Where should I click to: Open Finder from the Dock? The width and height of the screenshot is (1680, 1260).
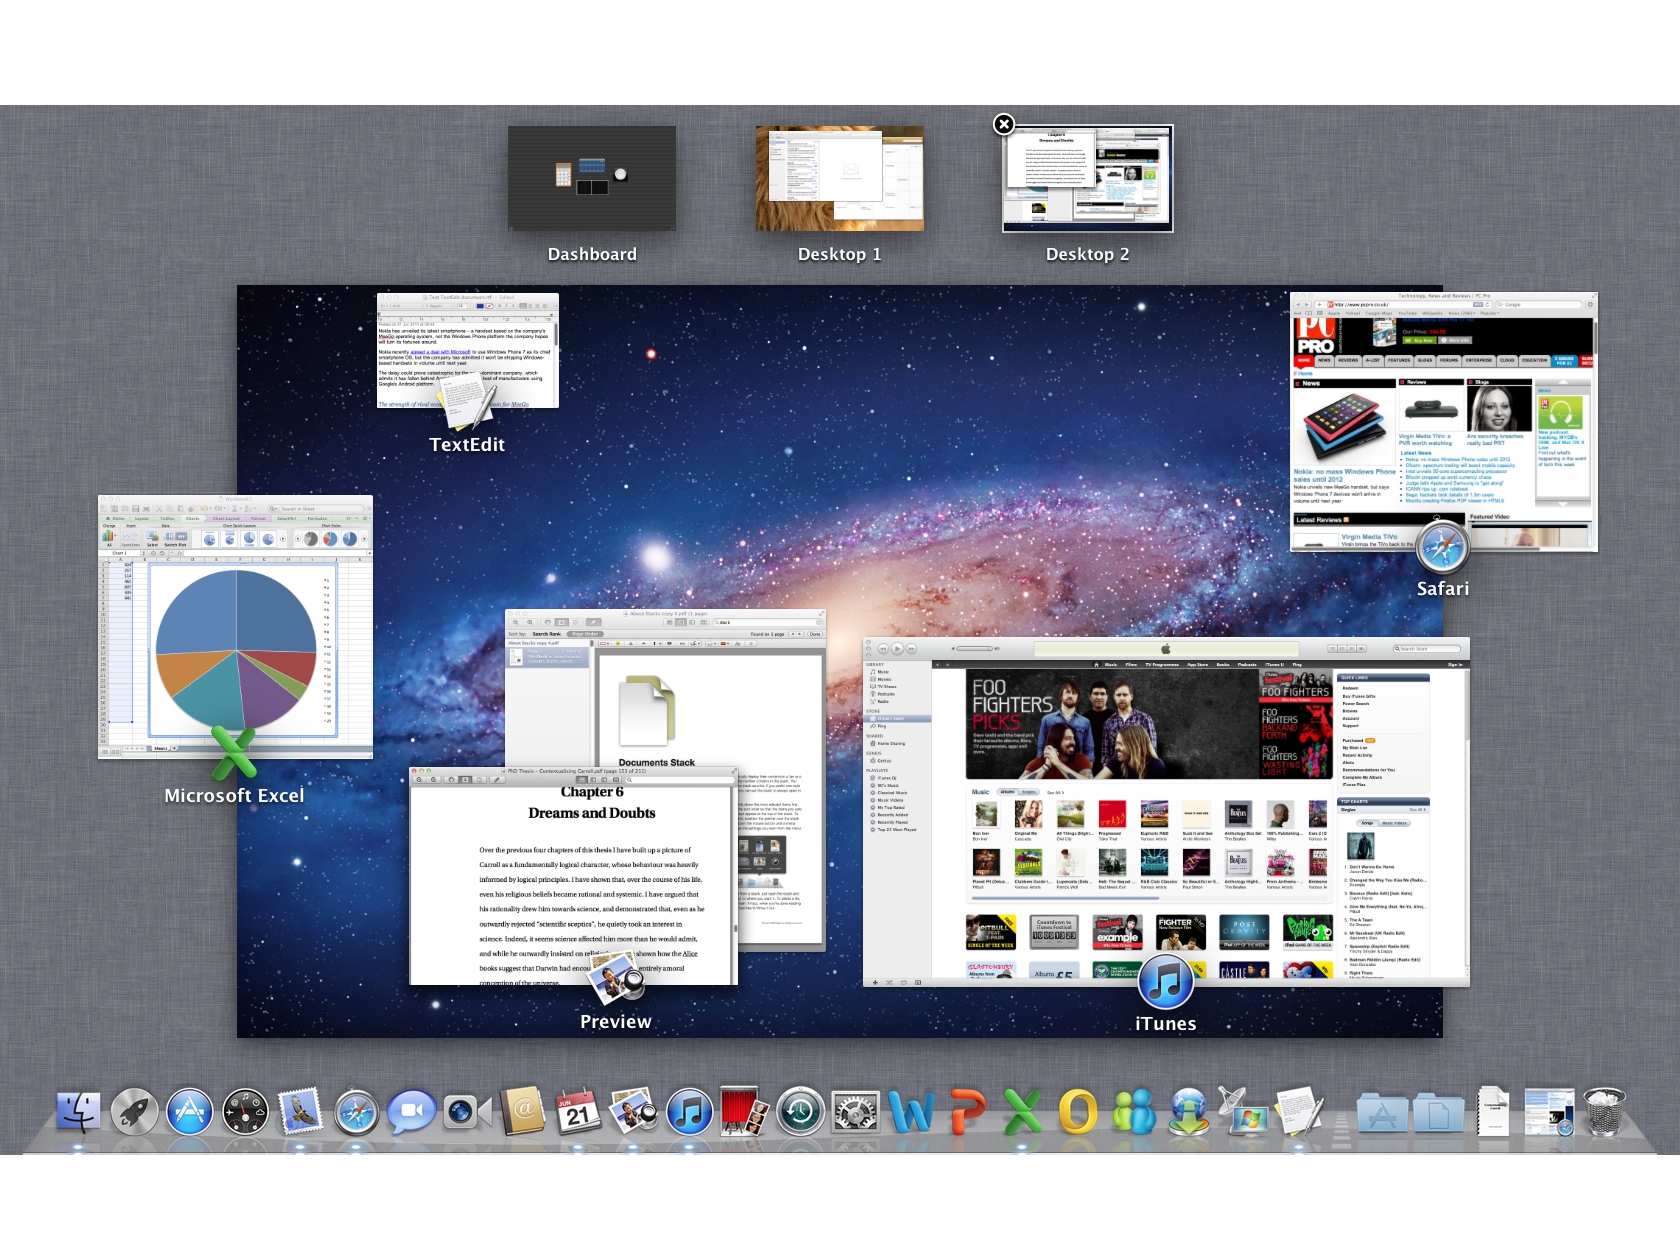(78, 1112)
